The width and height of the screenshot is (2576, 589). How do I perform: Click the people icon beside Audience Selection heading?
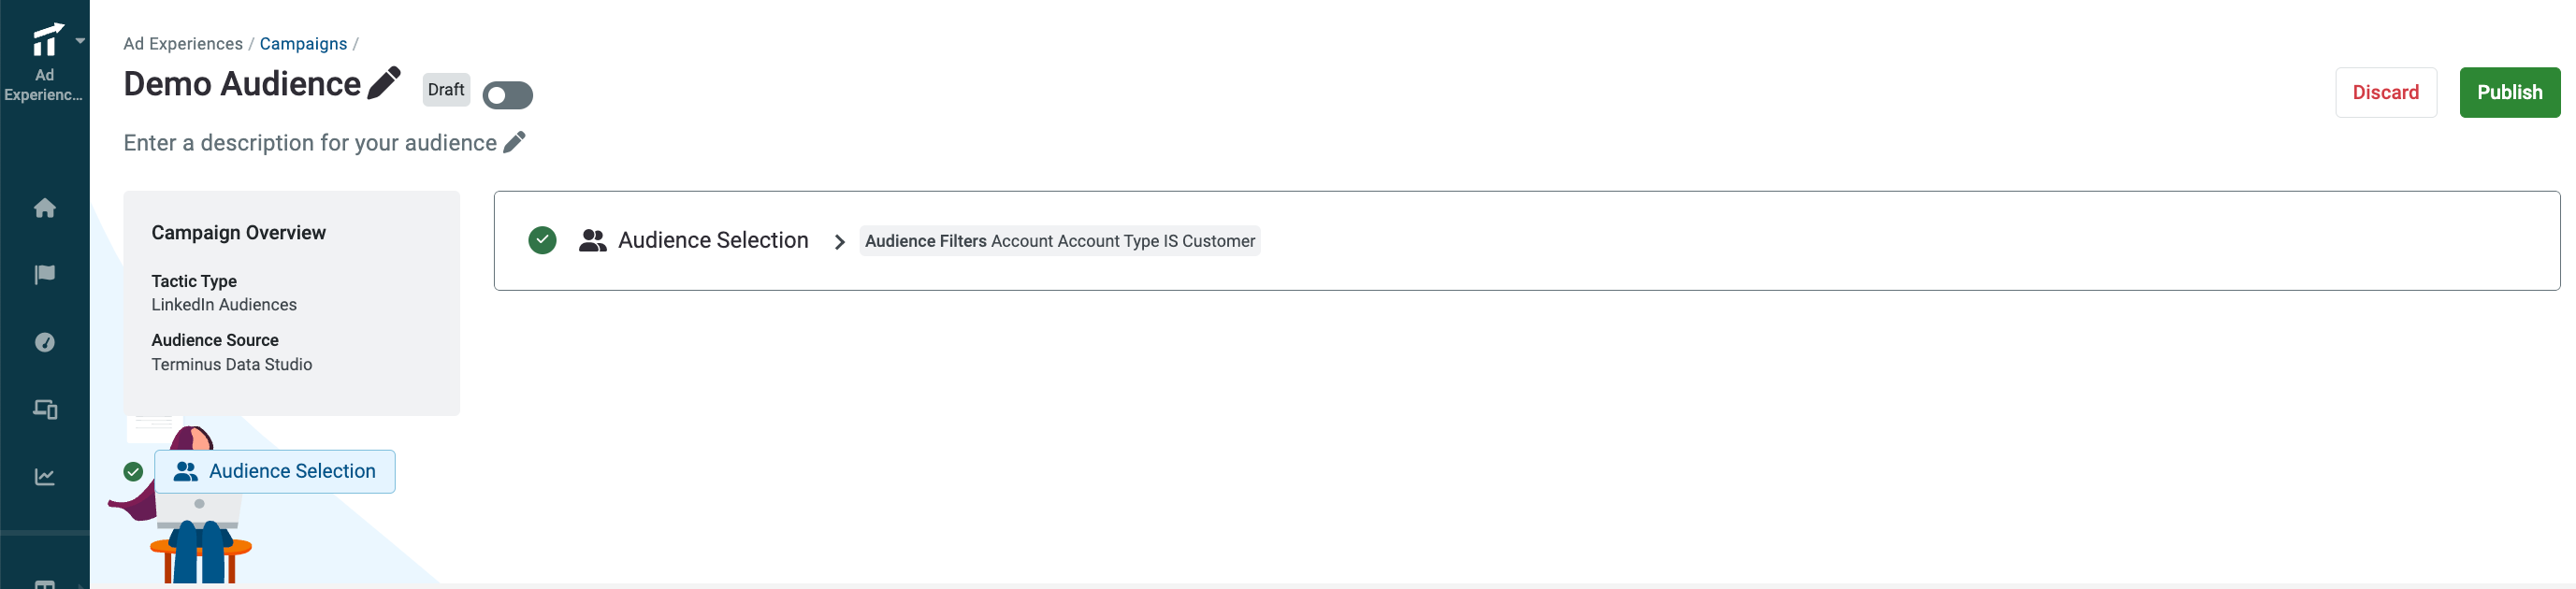coord(592,241)
